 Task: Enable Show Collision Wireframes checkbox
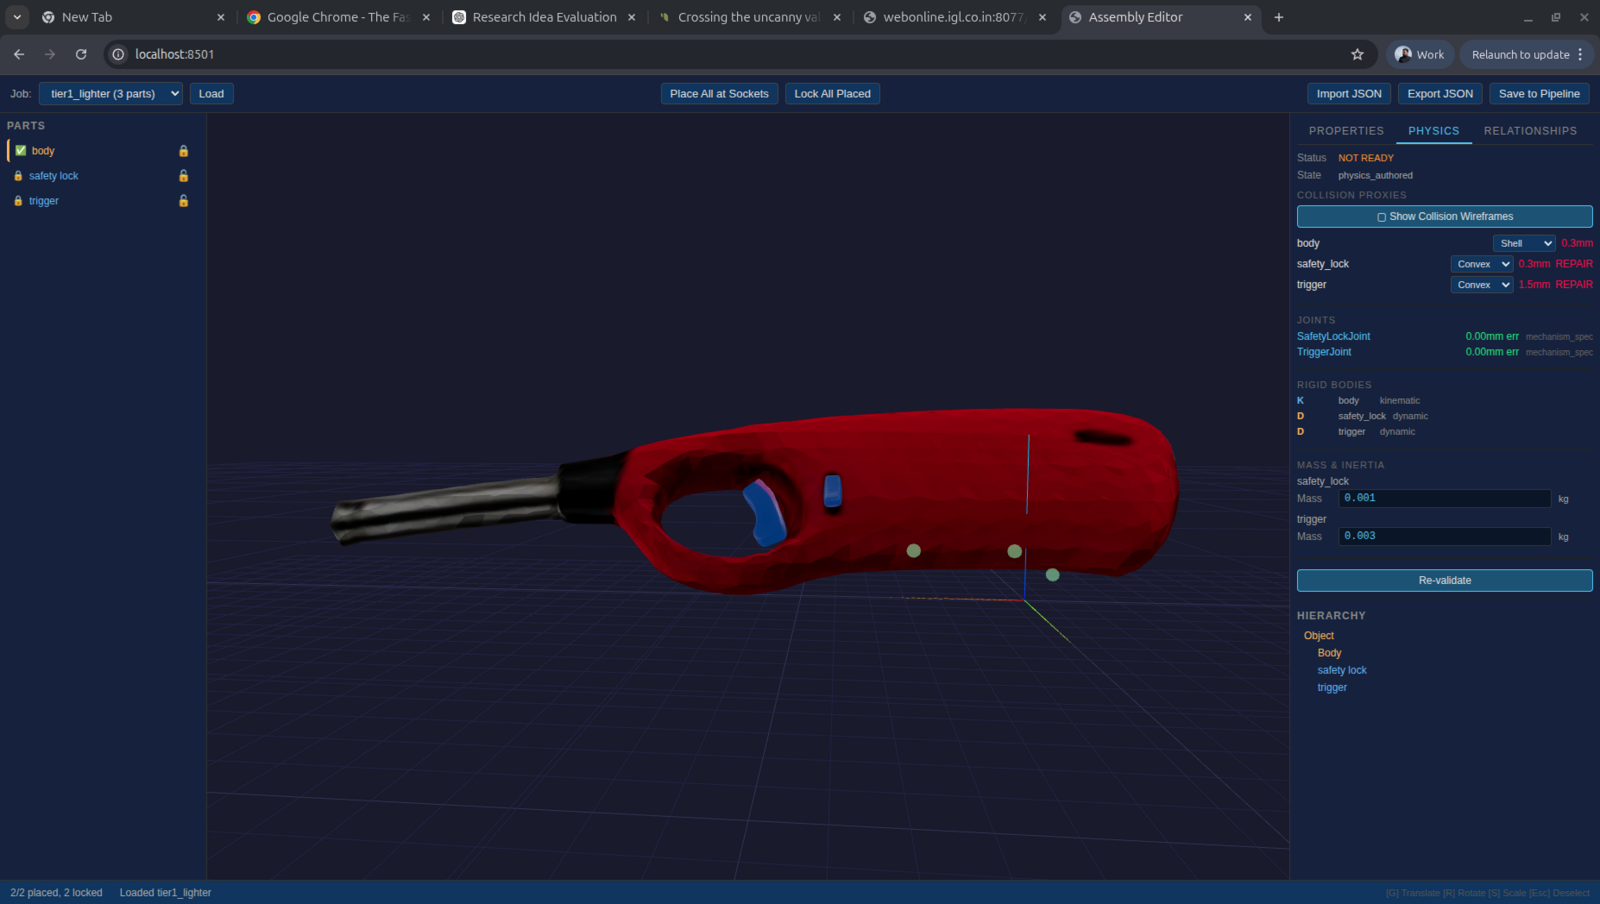point(1382,217)
